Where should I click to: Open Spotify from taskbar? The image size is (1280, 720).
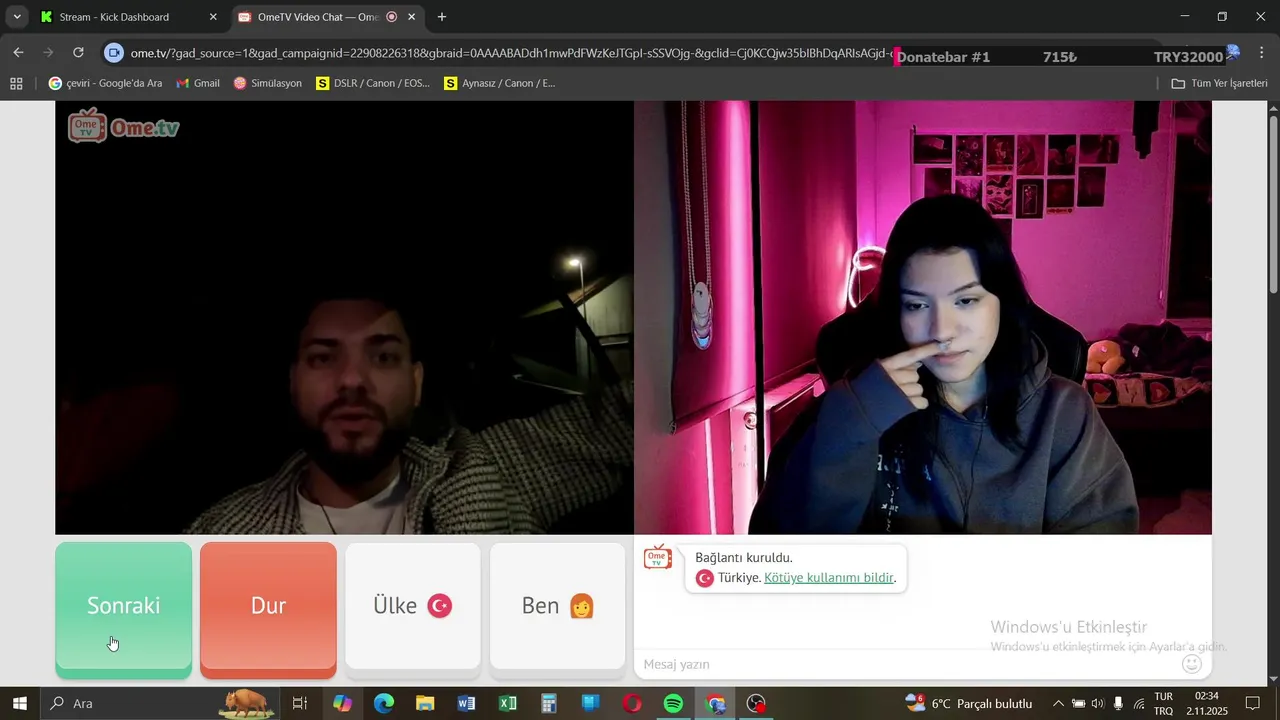click(x=673, y=703)
